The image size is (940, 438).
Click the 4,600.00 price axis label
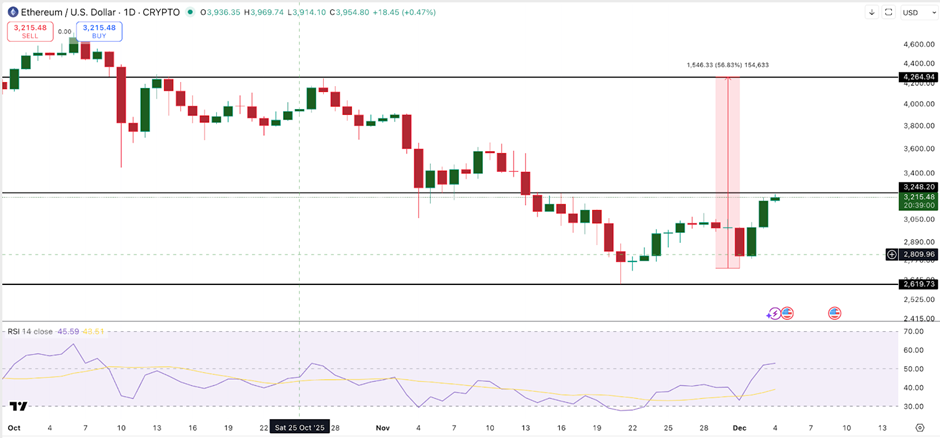pos(917,44)
